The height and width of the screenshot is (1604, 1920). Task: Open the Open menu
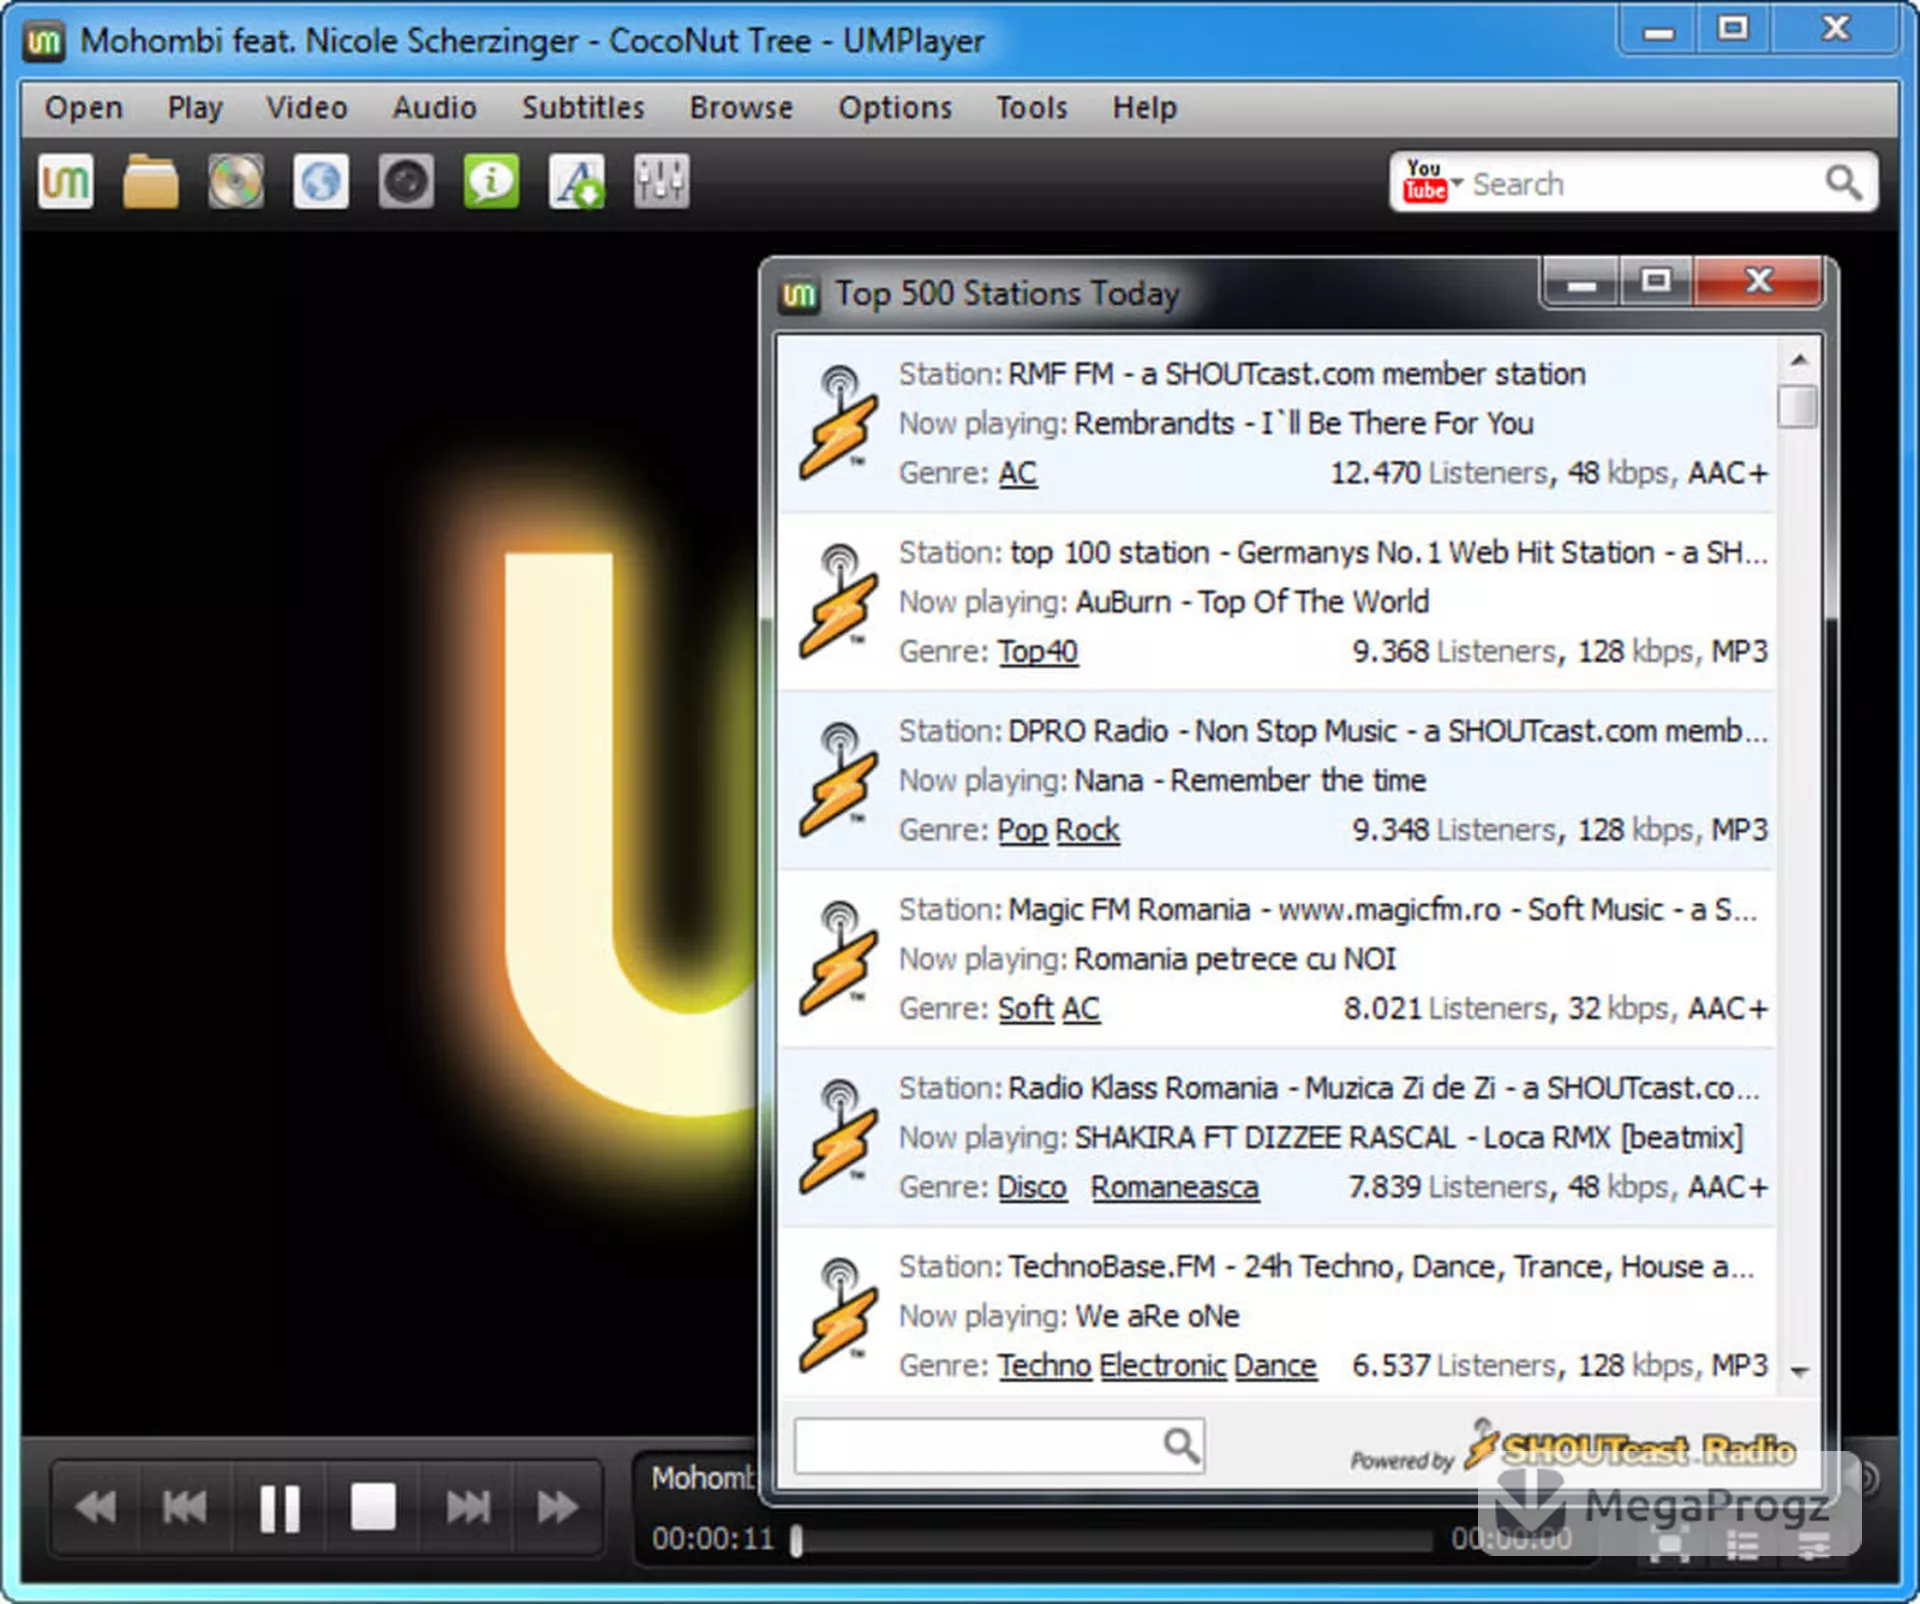pyautogui.click(x=84, y=108)
